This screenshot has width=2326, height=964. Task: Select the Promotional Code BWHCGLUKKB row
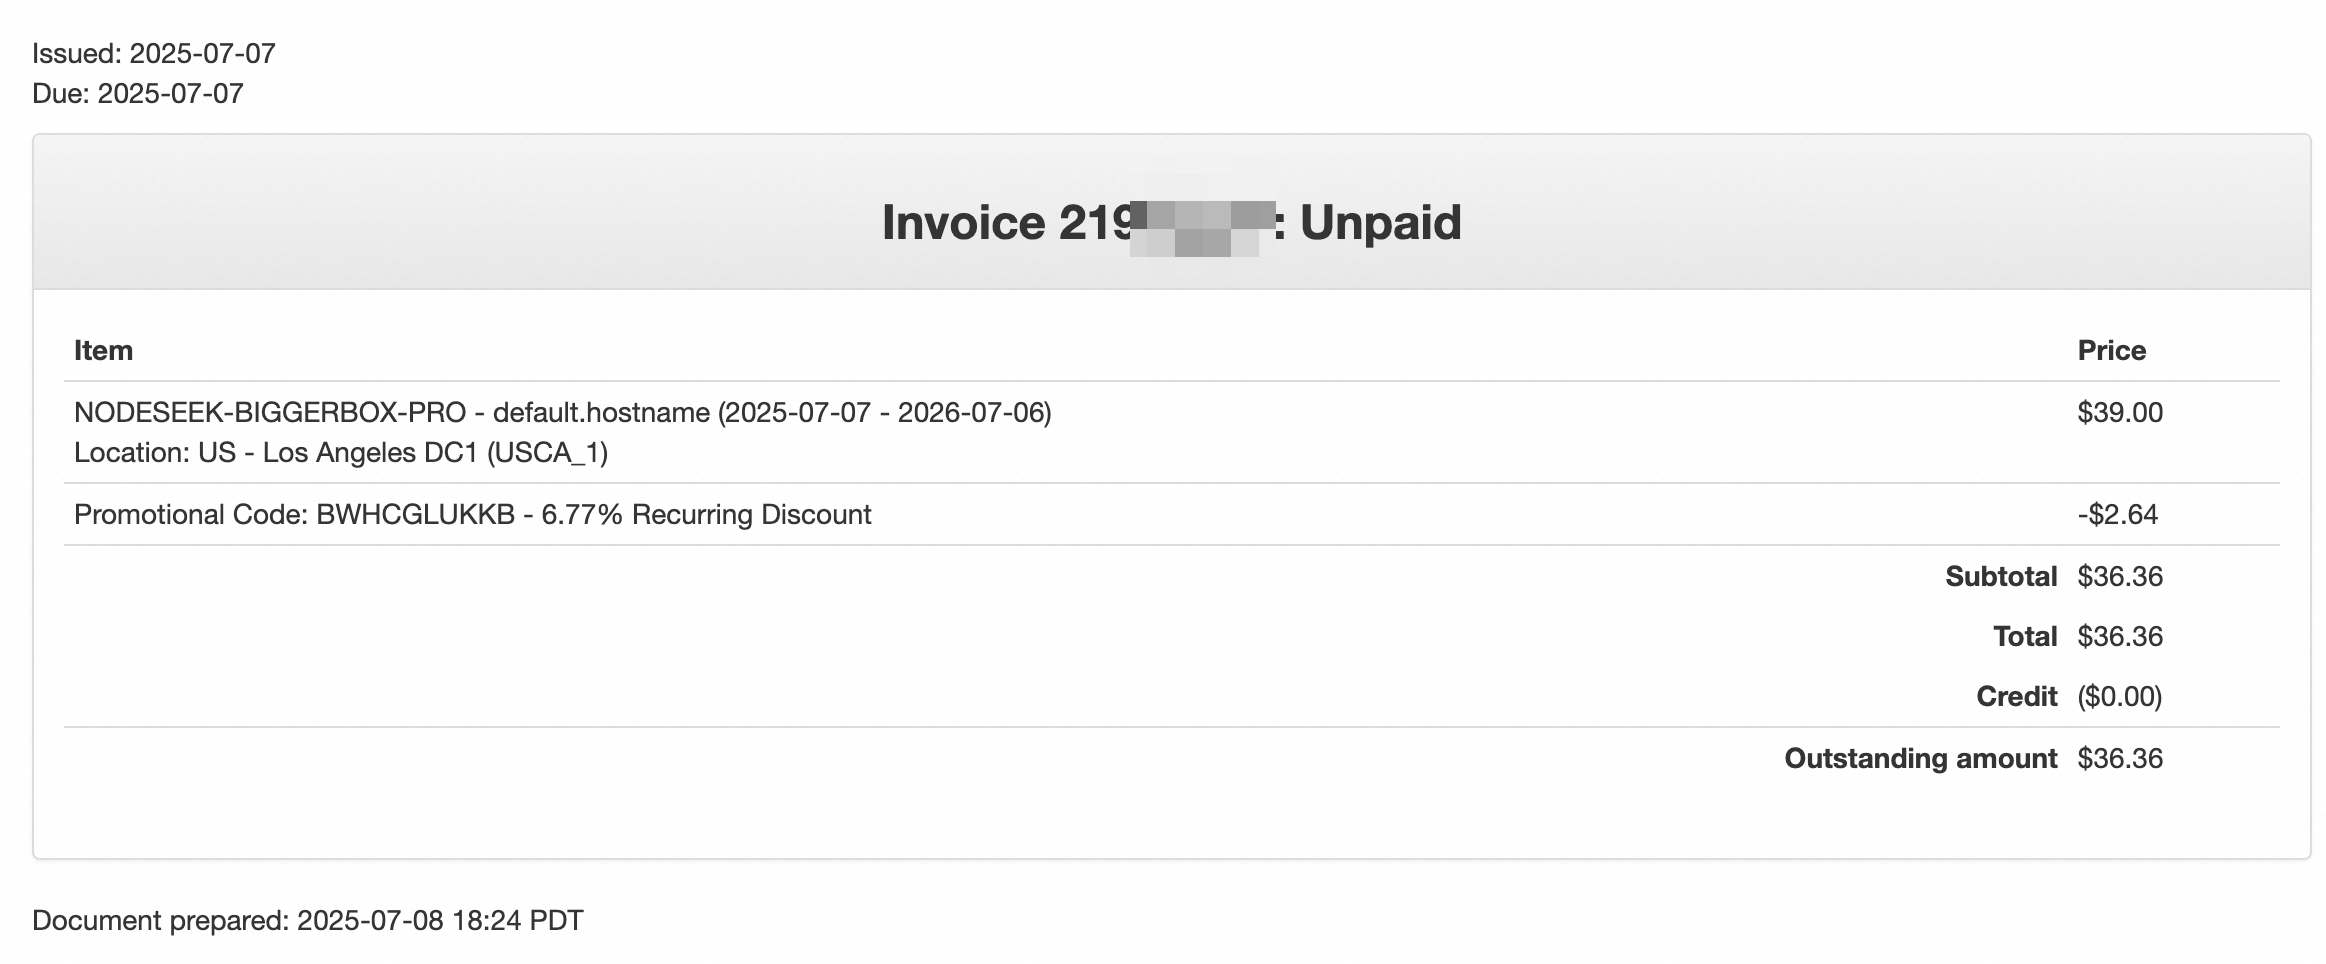(x=472, y=515)
